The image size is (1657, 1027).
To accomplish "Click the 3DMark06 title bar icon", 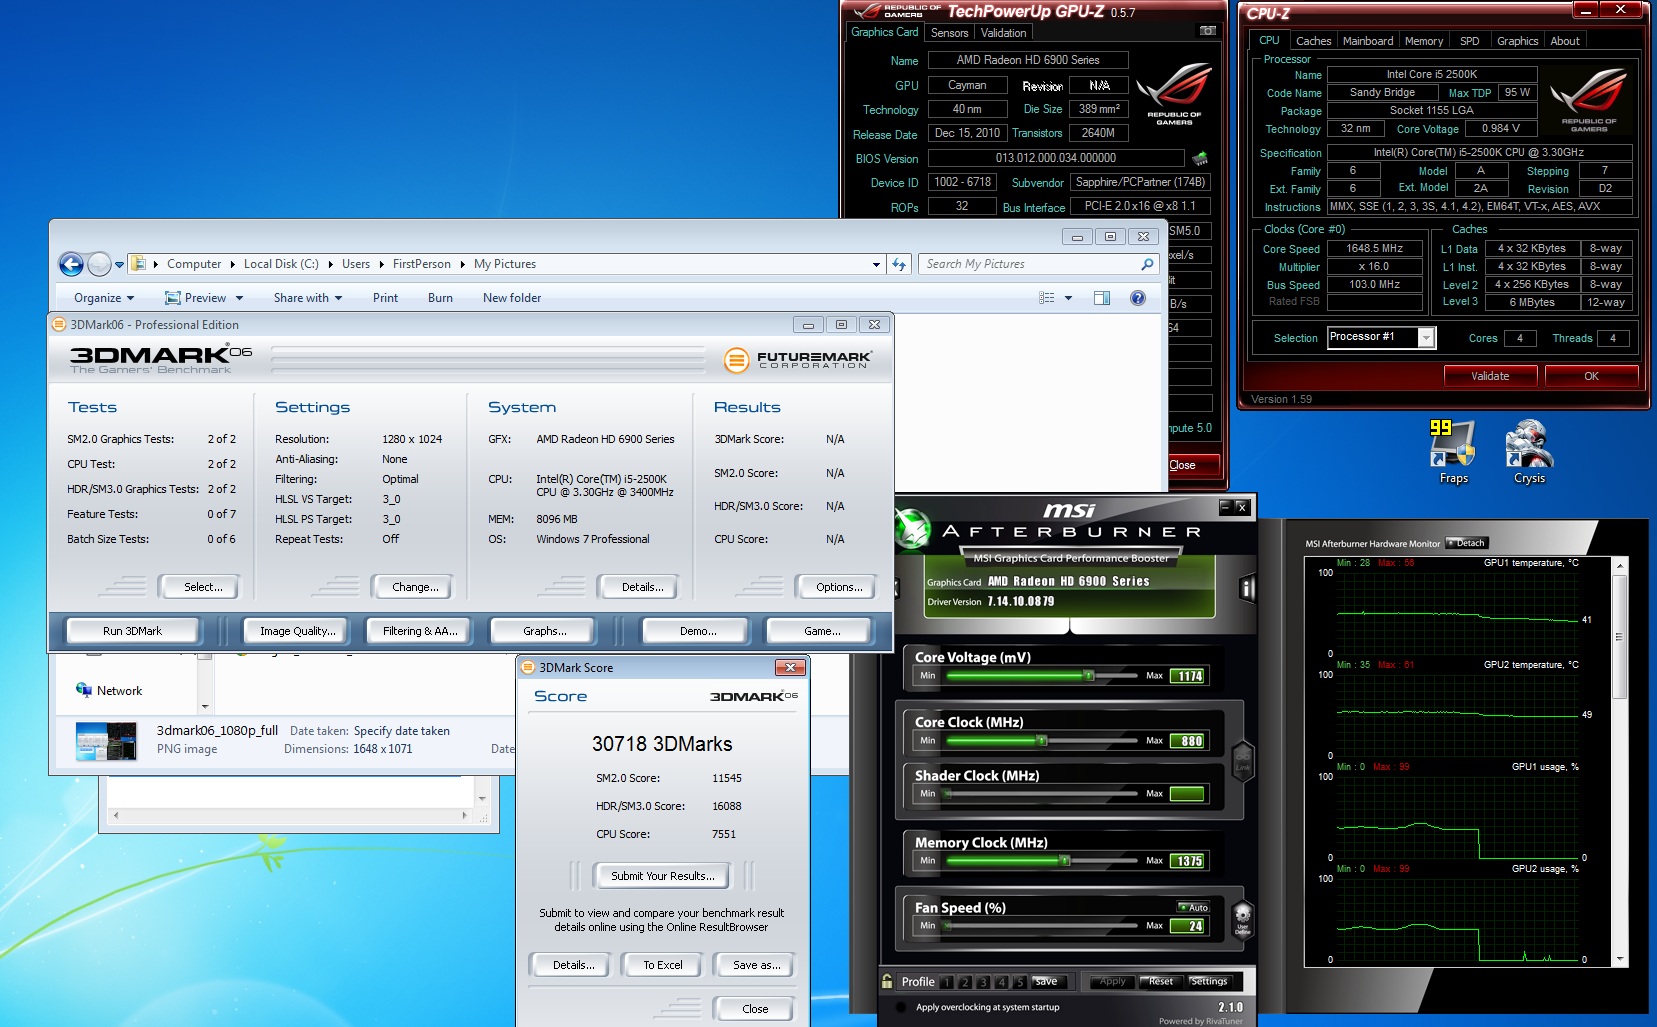I will (59, 325).
